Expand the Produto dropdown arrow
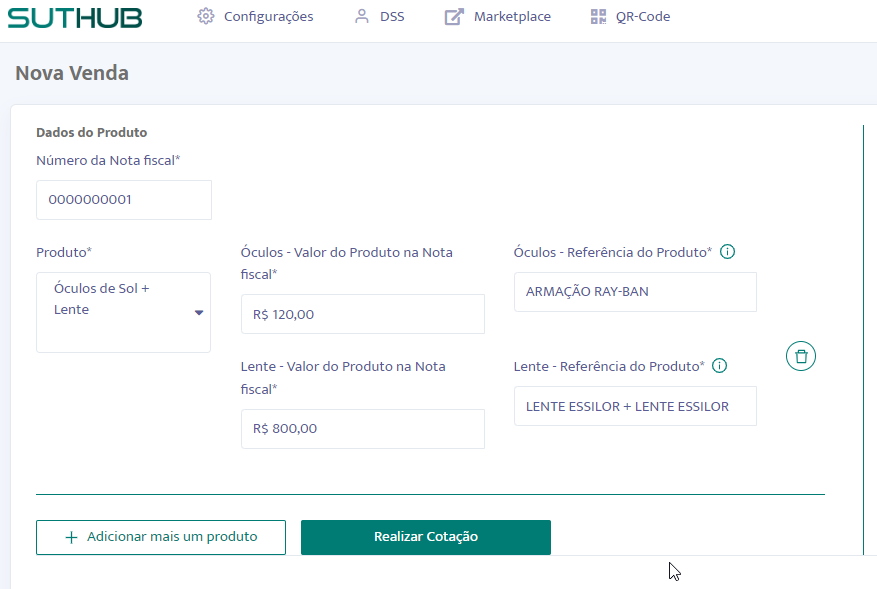 click(199, 313)
